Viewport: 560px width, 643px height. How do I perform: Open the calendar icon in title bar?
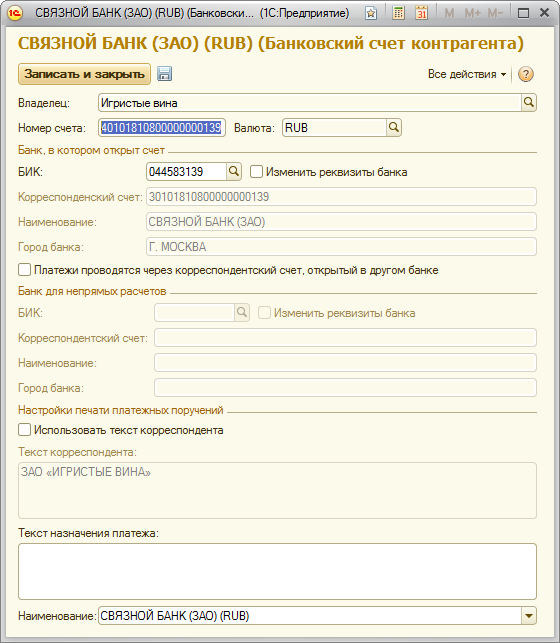(x=421, y=13)
